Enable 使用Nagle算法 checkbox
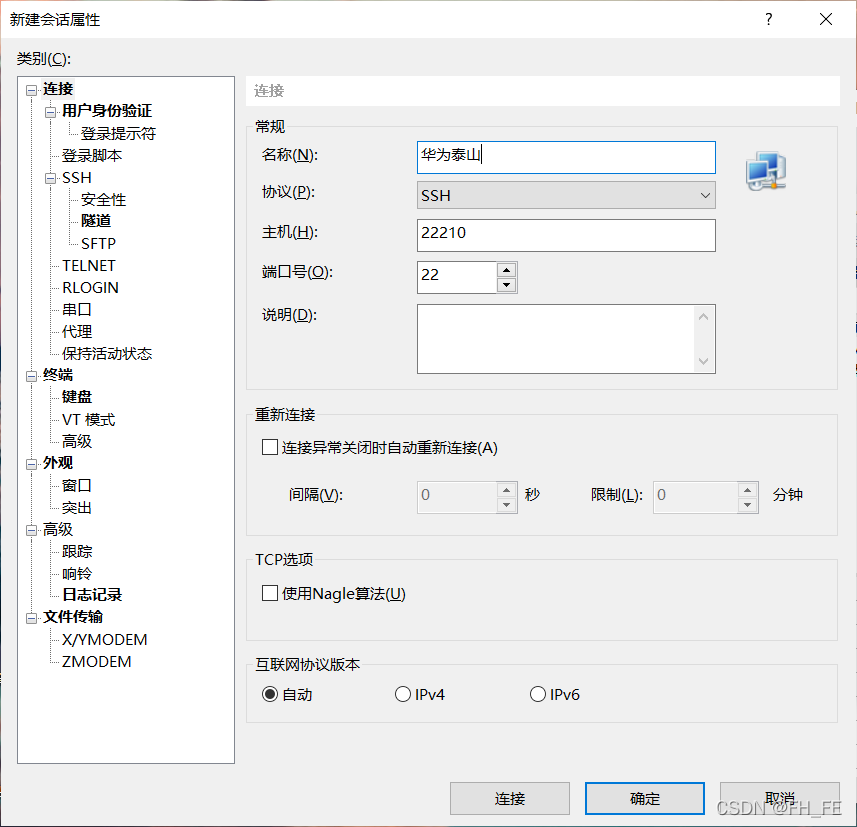Image resolution: width=857 pixels, height=827 pixels. point(269,593)
